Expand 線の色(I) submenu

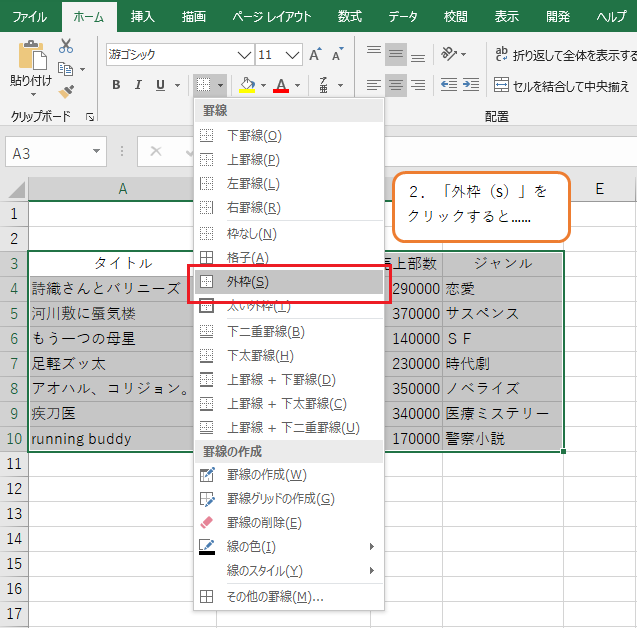click(x=289, y=546)
